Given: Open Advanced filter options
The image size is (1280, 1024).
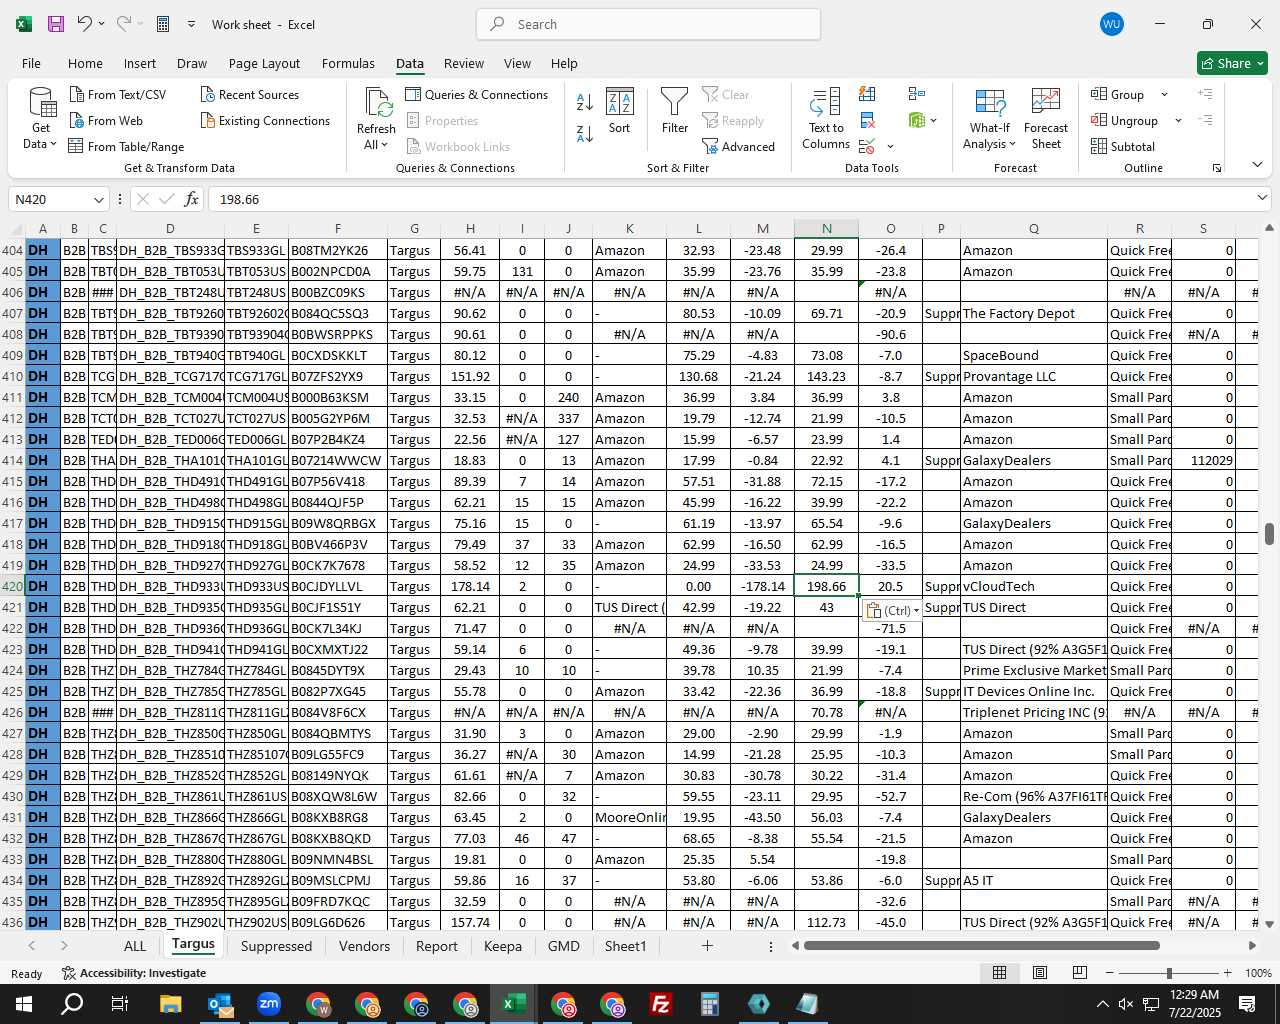Looking at the screenshot, I should [739, 146].
